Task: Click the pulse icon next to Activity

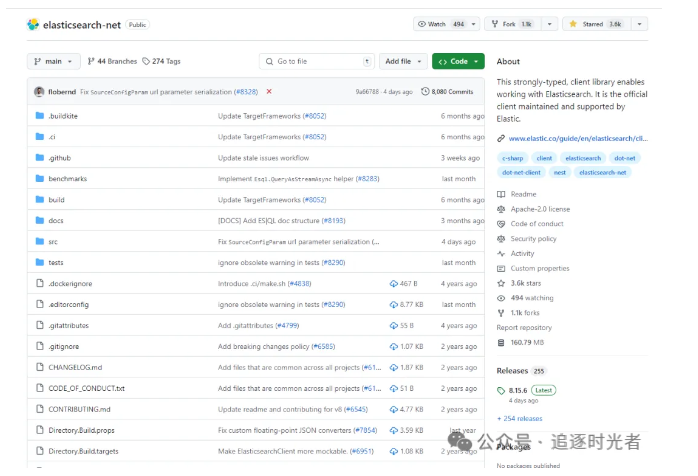Action: [x=501, y=253]
